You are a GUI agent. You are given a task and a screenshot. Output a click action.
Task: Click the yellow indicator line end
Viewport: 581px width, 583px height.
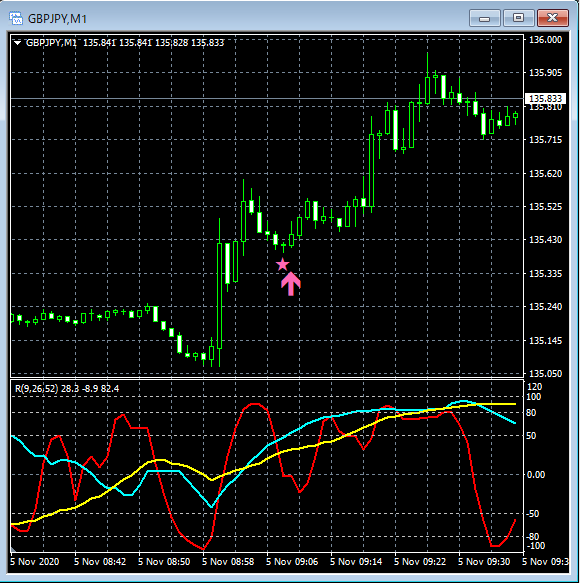tap(514, 404)
